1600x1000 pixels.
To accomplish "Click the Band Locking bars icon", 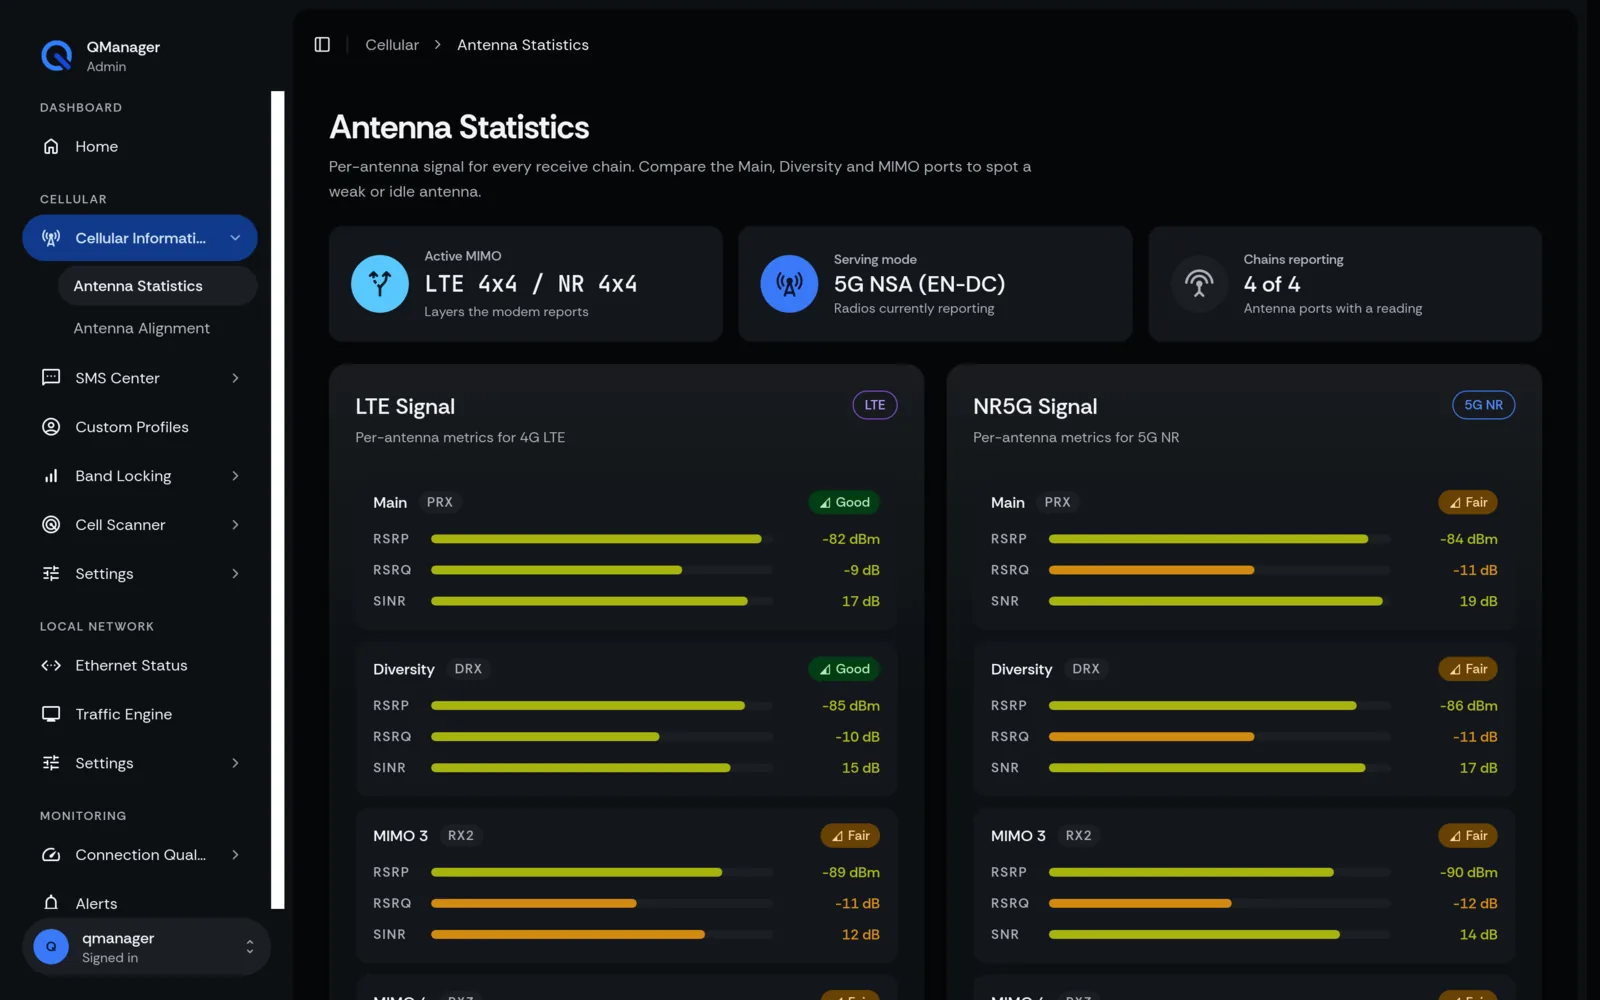I will tap(51, 476).
